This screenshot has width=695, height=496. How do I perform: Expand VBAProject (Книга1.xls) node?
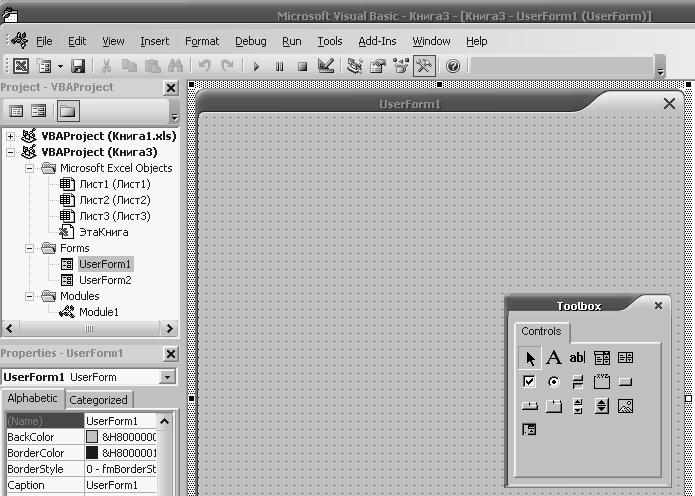tap(10, 137)
